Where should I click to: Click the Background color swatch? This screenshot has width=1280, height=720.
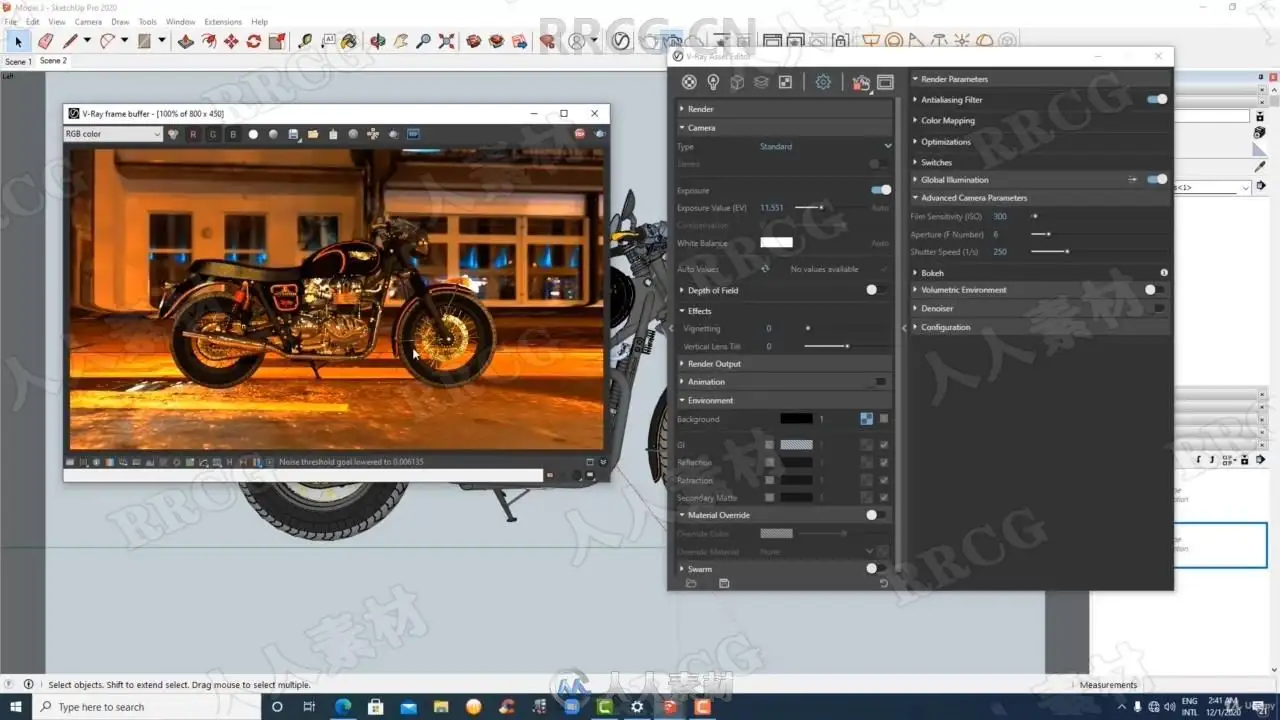(797, 419)
